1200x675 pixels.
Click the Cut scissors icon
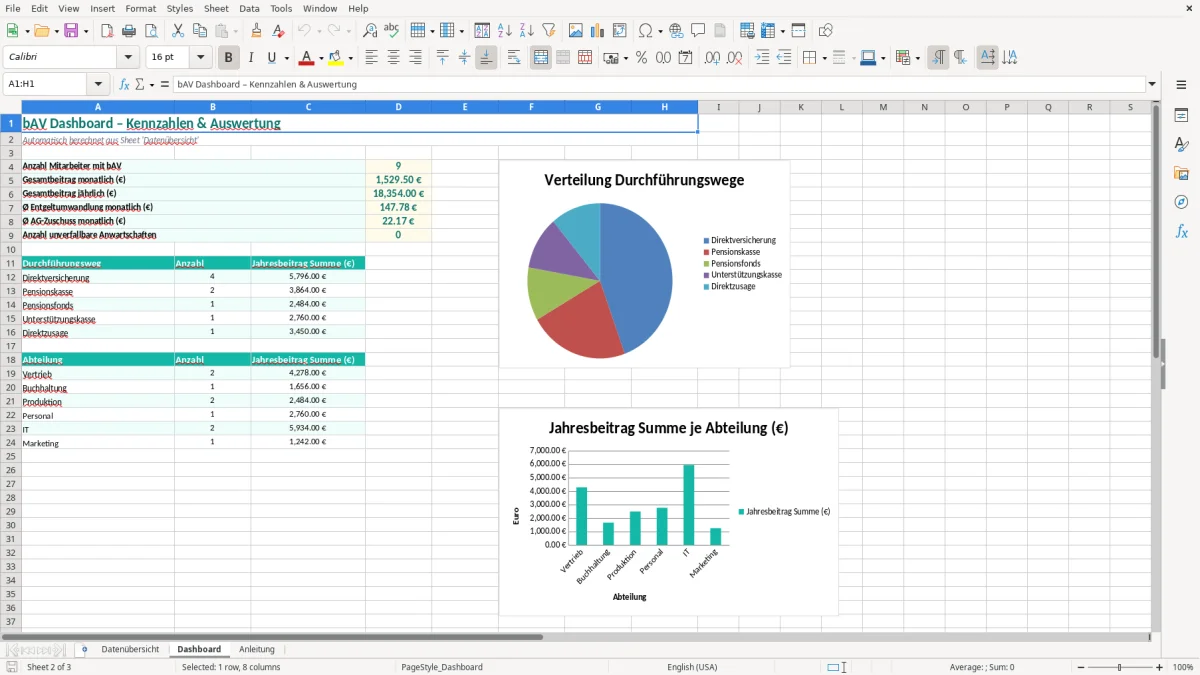(178, 31)
